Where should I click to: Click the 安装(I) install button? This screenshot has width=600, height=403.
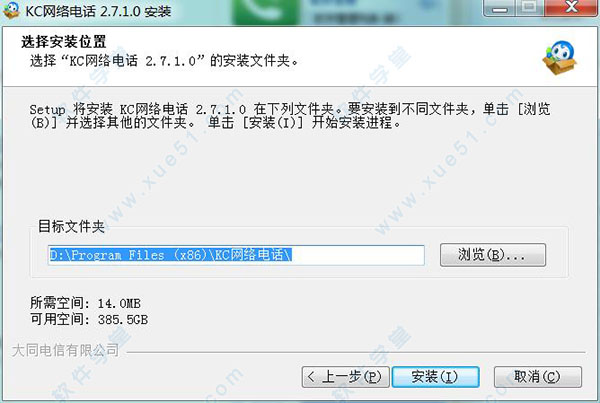(436, 377)
